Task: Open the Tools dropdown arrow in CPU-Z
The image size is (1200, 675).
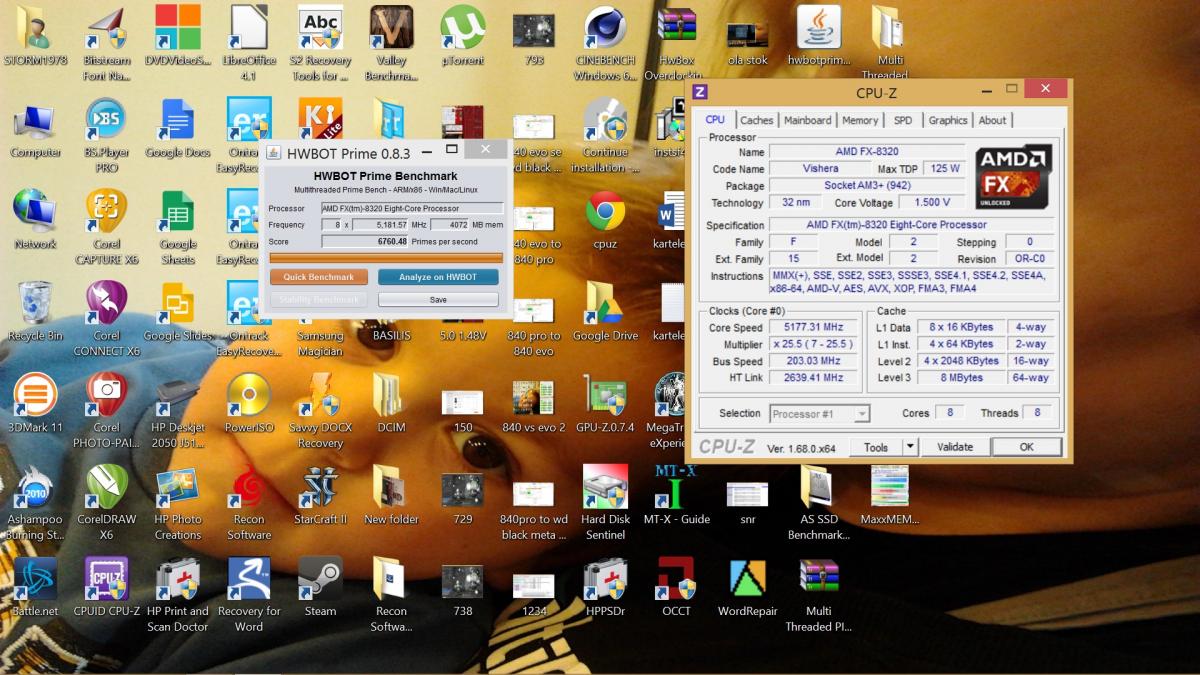Action: (910, 447)
